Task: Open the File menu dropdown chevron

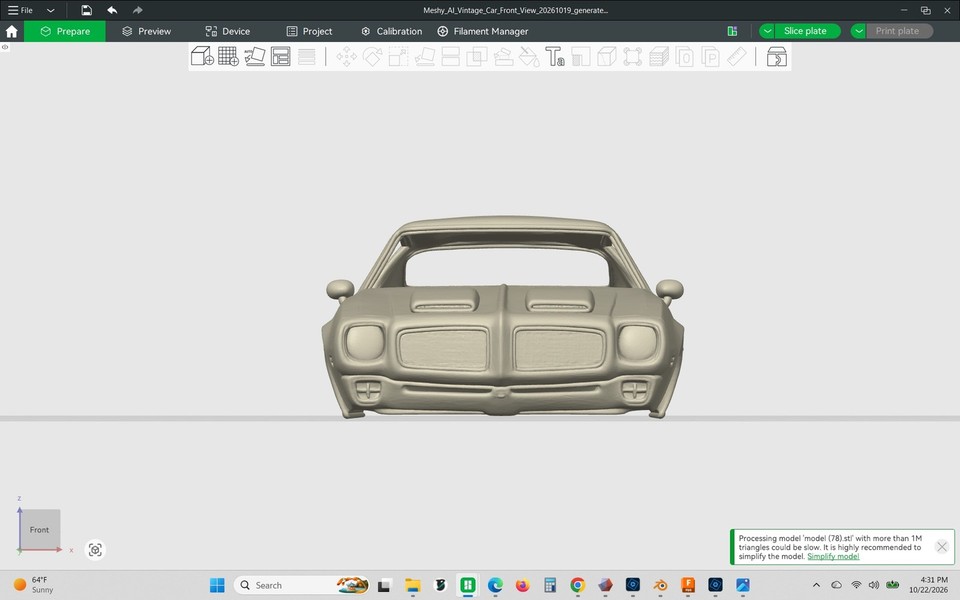Action: tap(51, 10)
